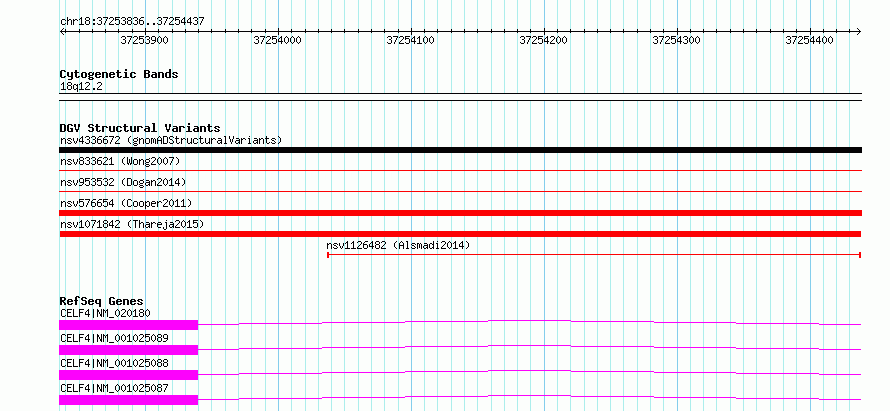
Task: Click the CELF4|NM_020180 transcript label
Action: [x=105, y=313]
